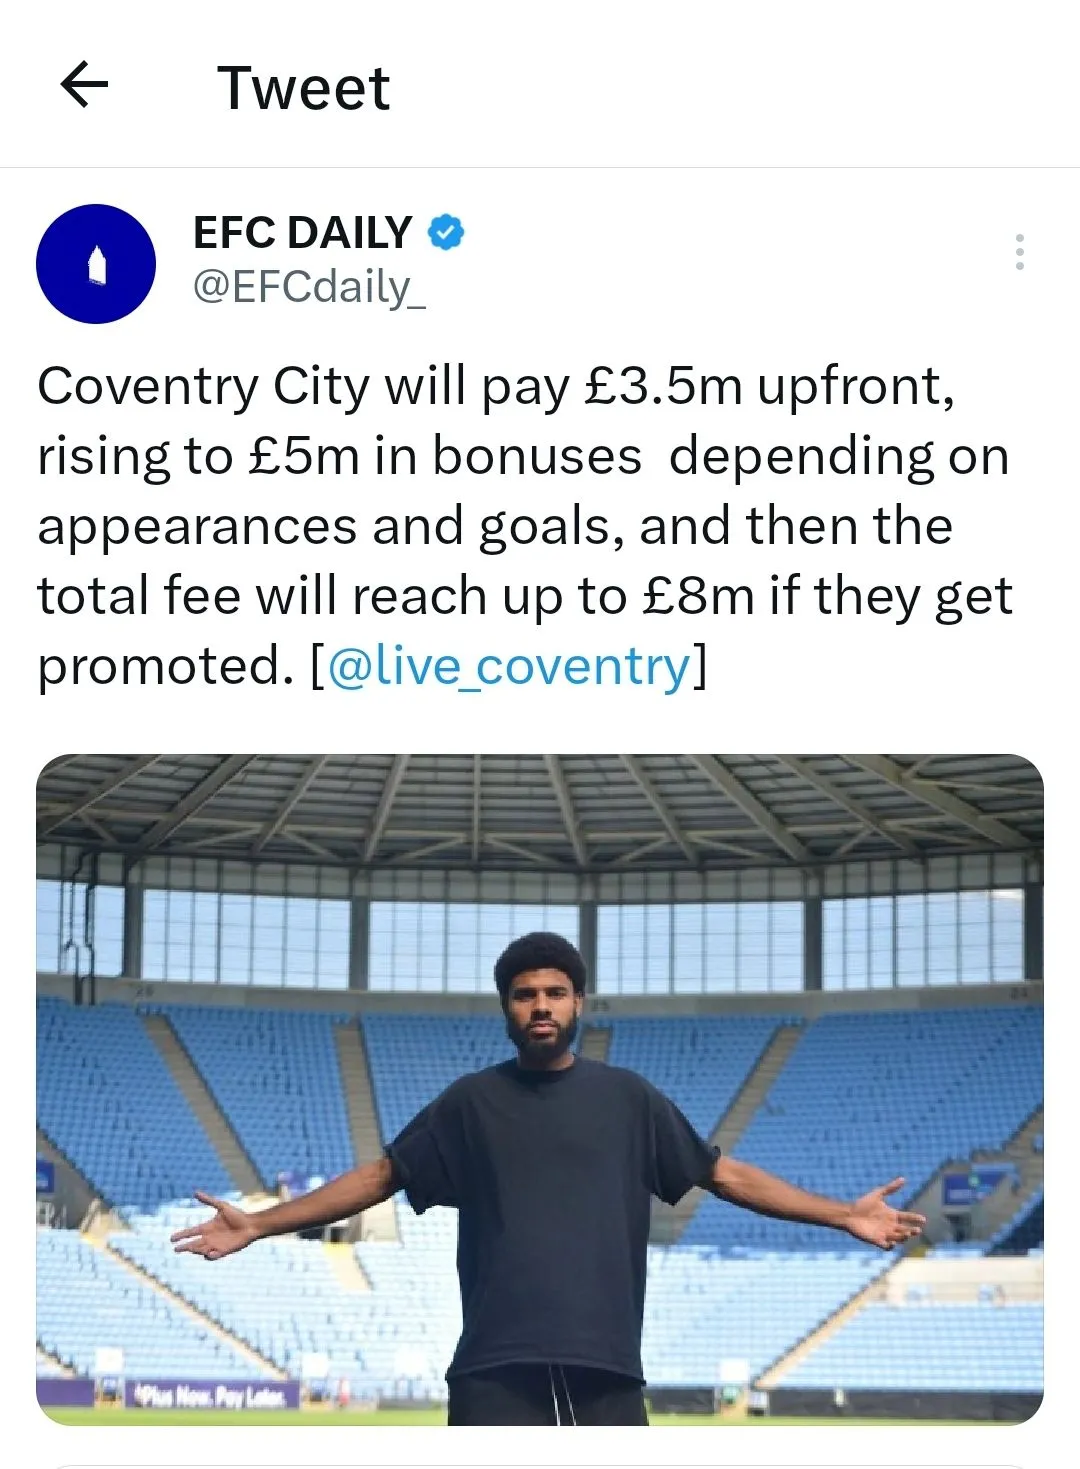Open the three-dot more options menu
Viewport: 1080px width, 1469px height.
(1019, 252)
